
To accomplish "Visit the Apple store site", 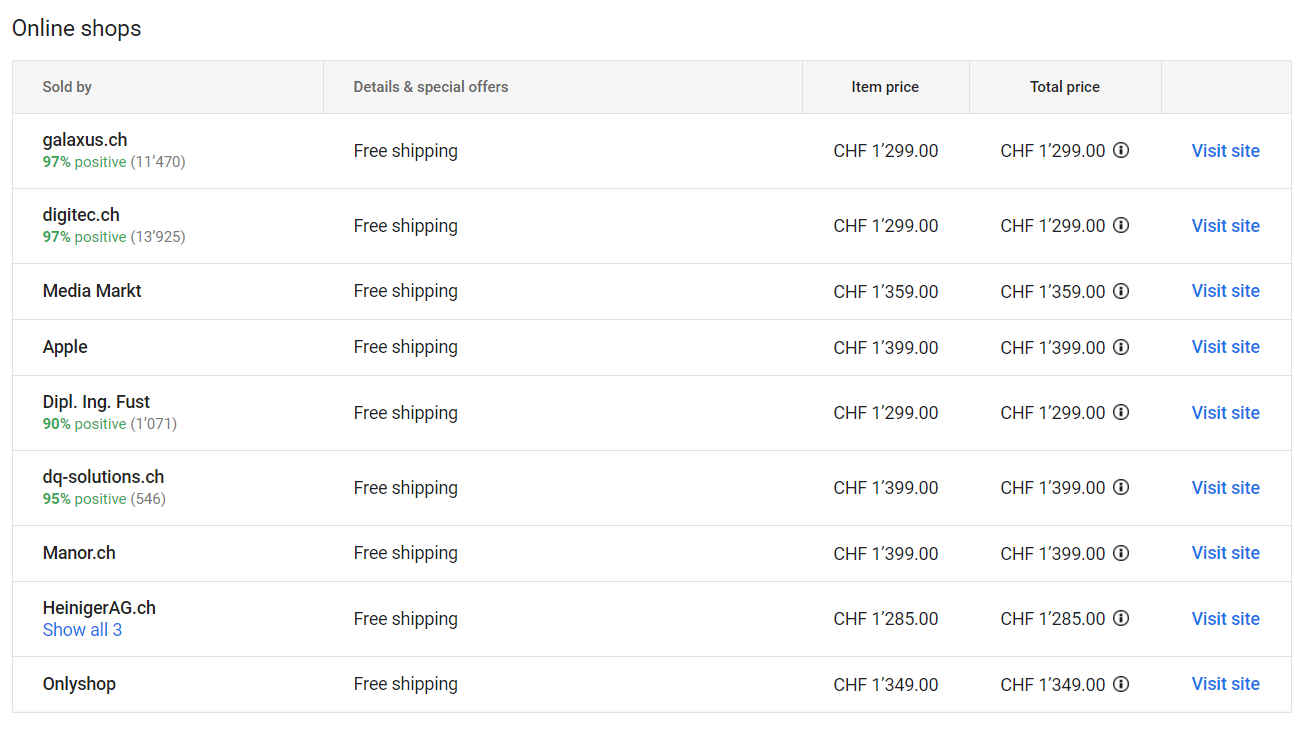I will click(1225, 347).
